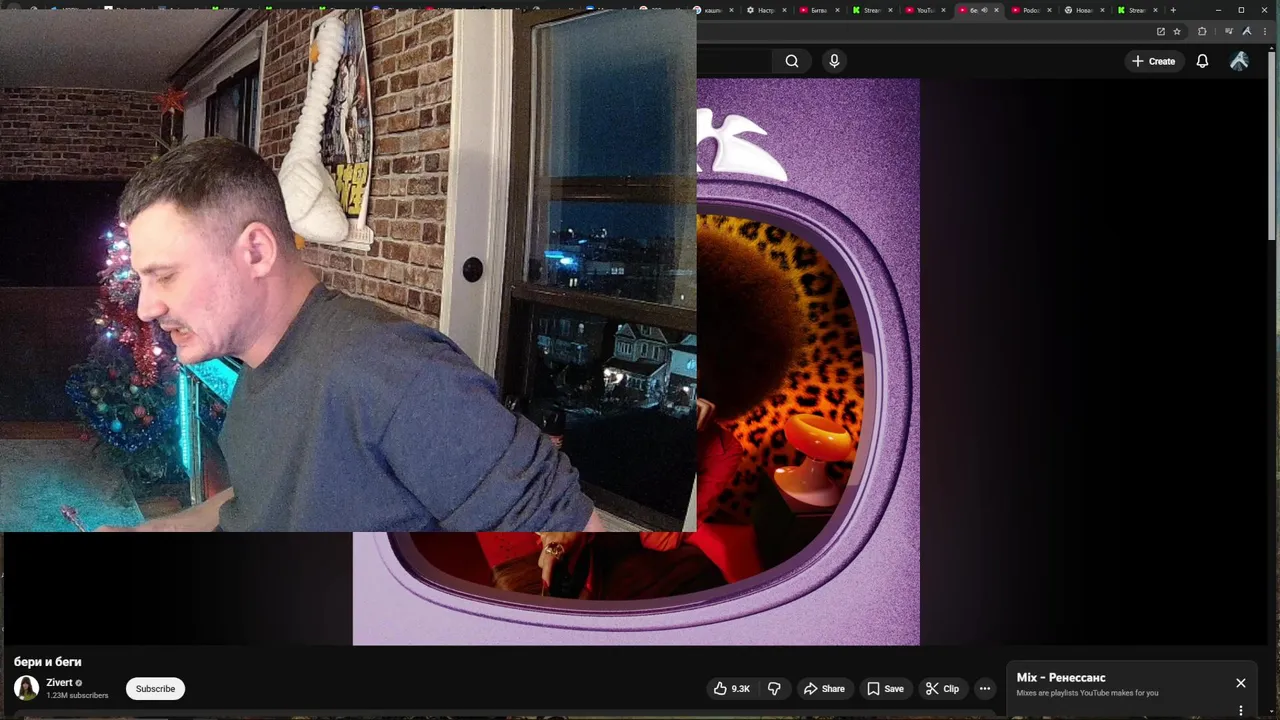
Task: Switch to the Podoc YouTube tab
Action: [1031, 10]
